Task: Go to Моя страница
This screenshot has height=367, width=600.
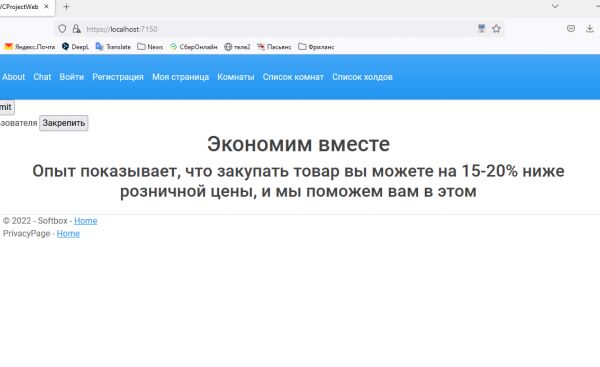Action: point(181,77)
